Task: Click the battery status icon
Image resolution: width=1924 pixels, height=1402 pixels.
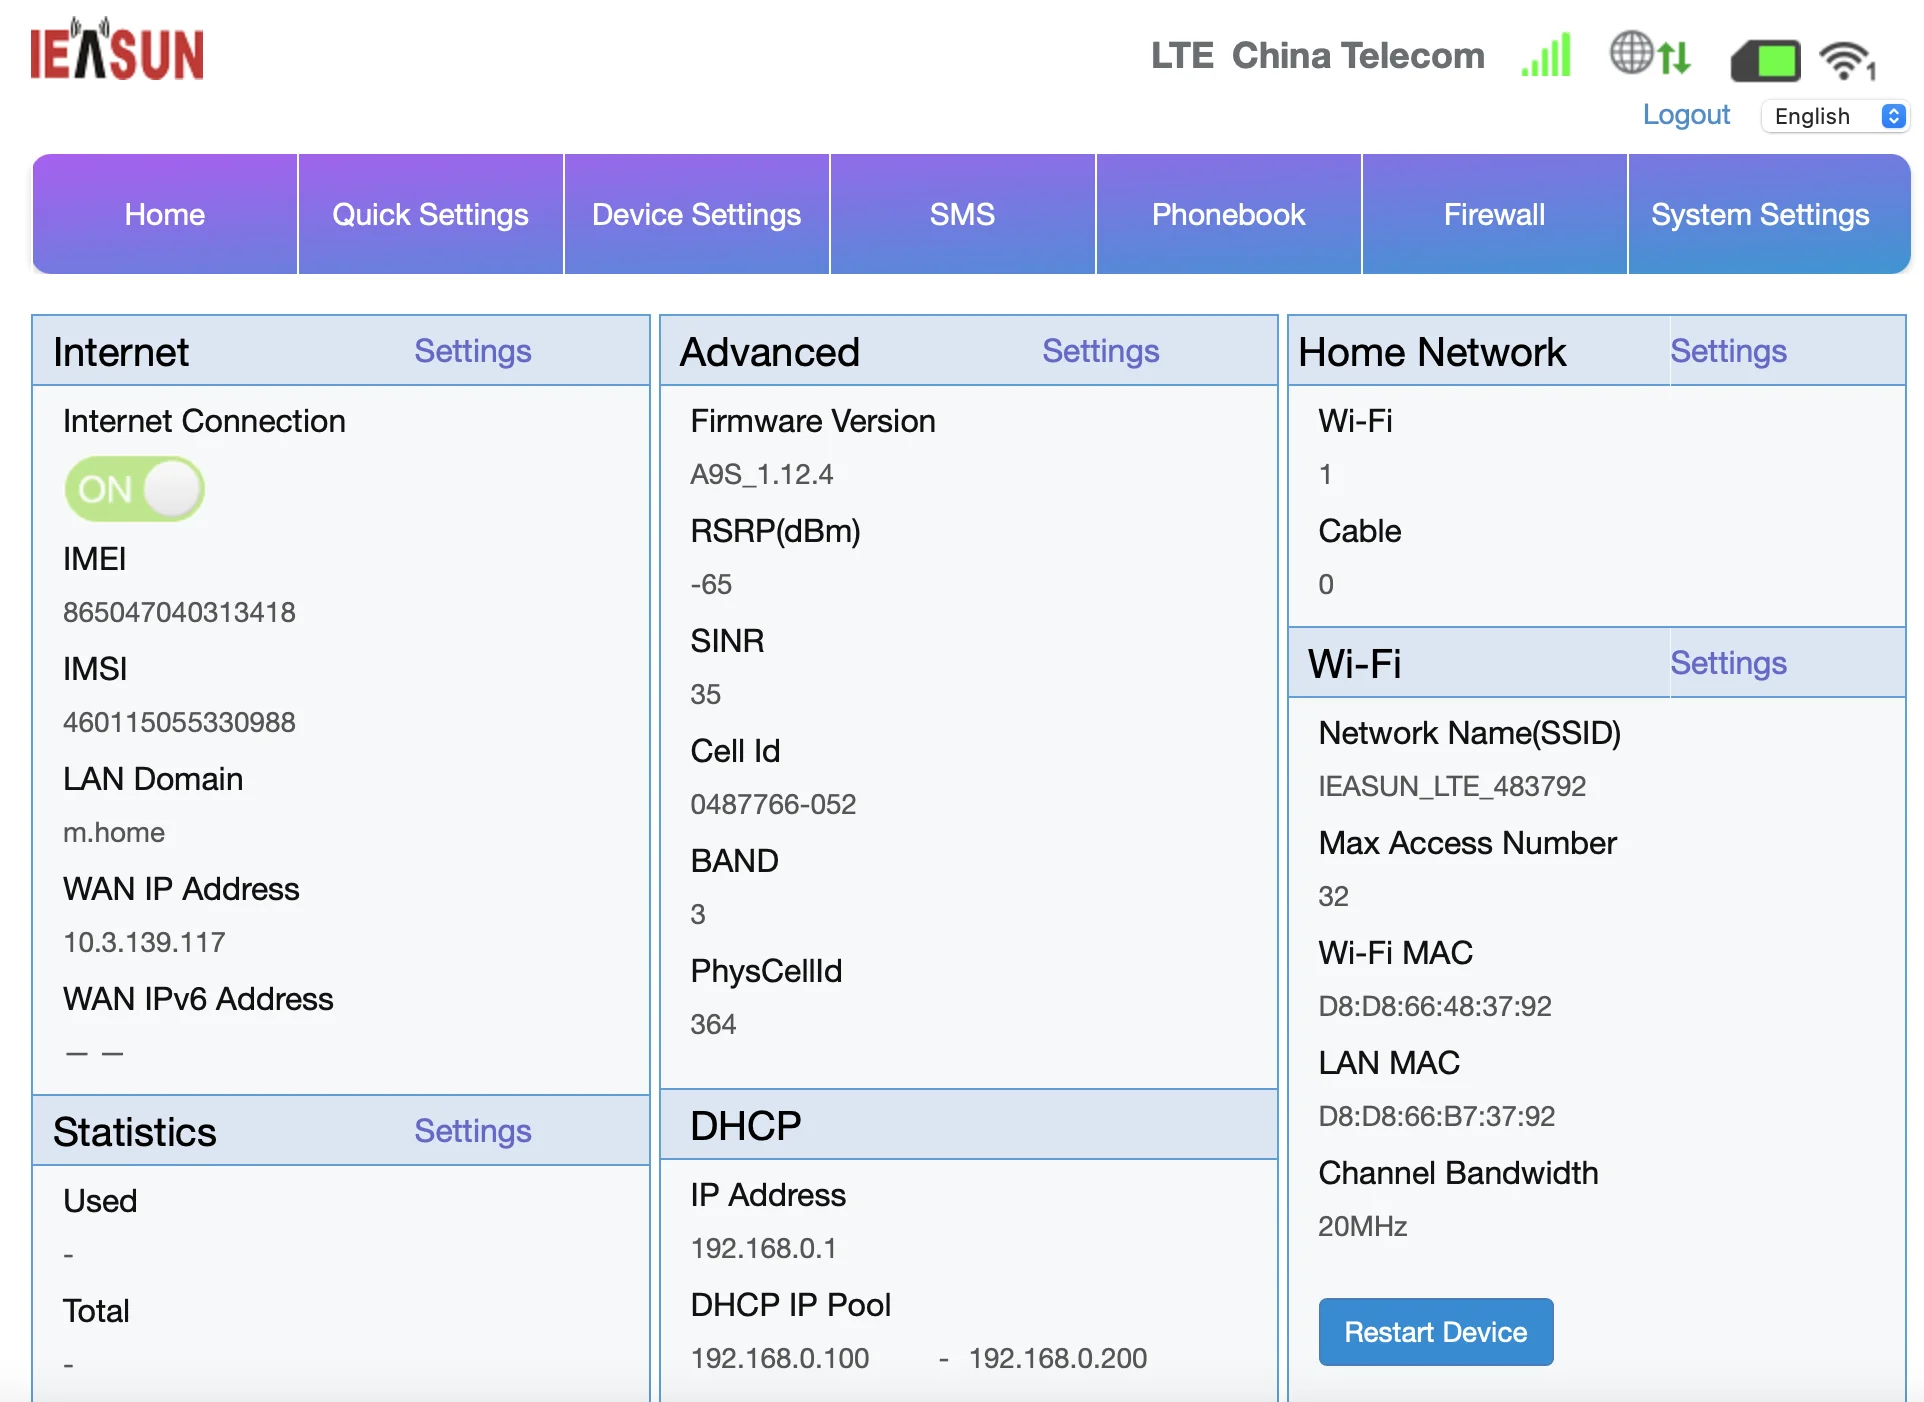Action: pyautogui.click(x=1765, y=60)
